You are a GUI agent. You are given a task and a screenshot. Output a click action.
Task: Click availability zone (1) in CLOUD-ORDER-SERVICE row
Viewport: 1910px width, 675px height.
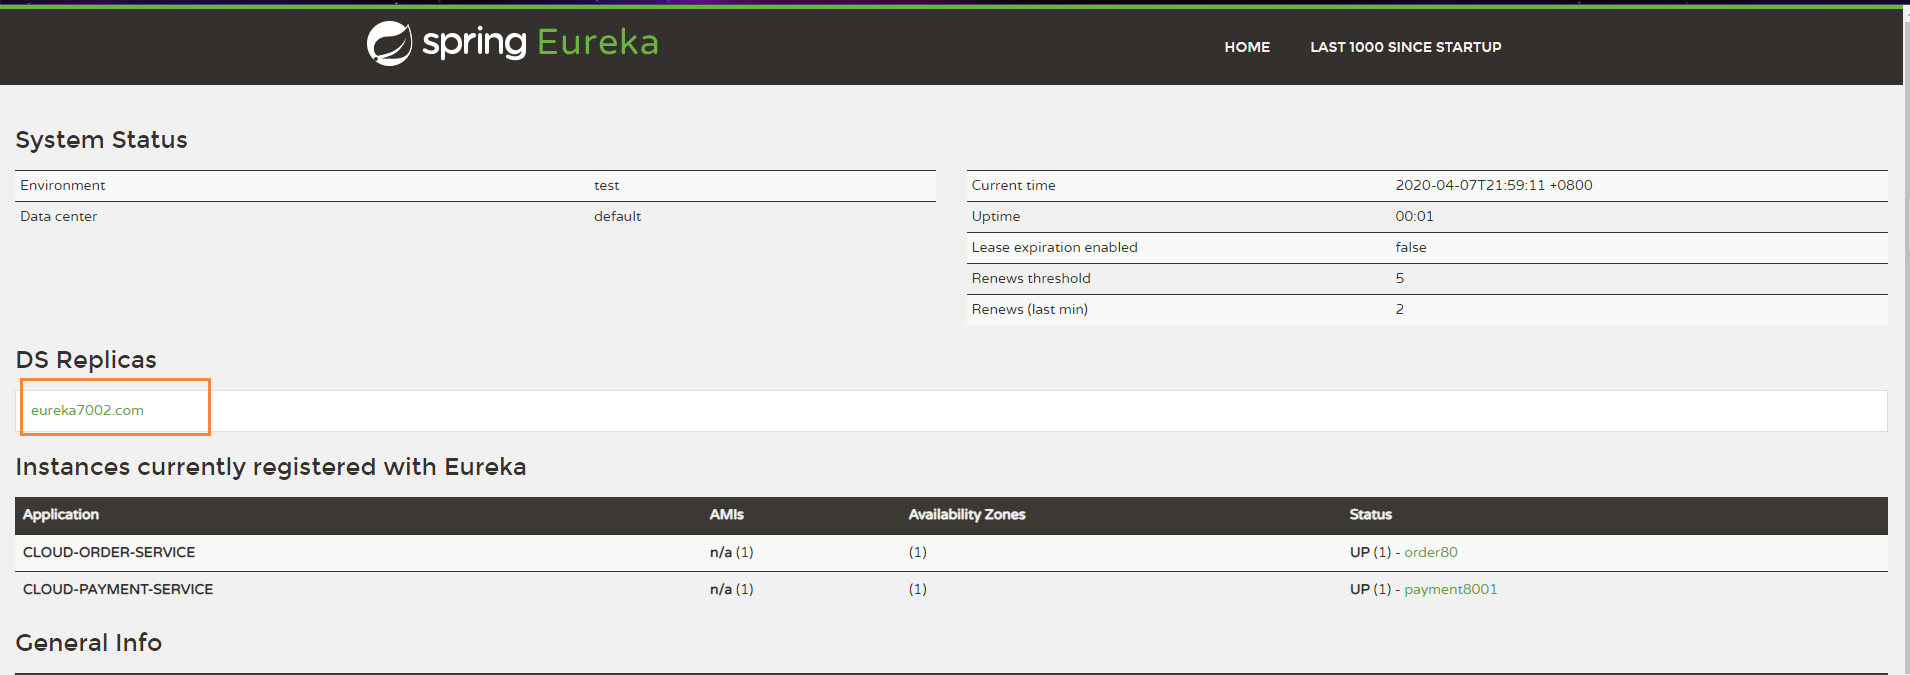[917, 552]
